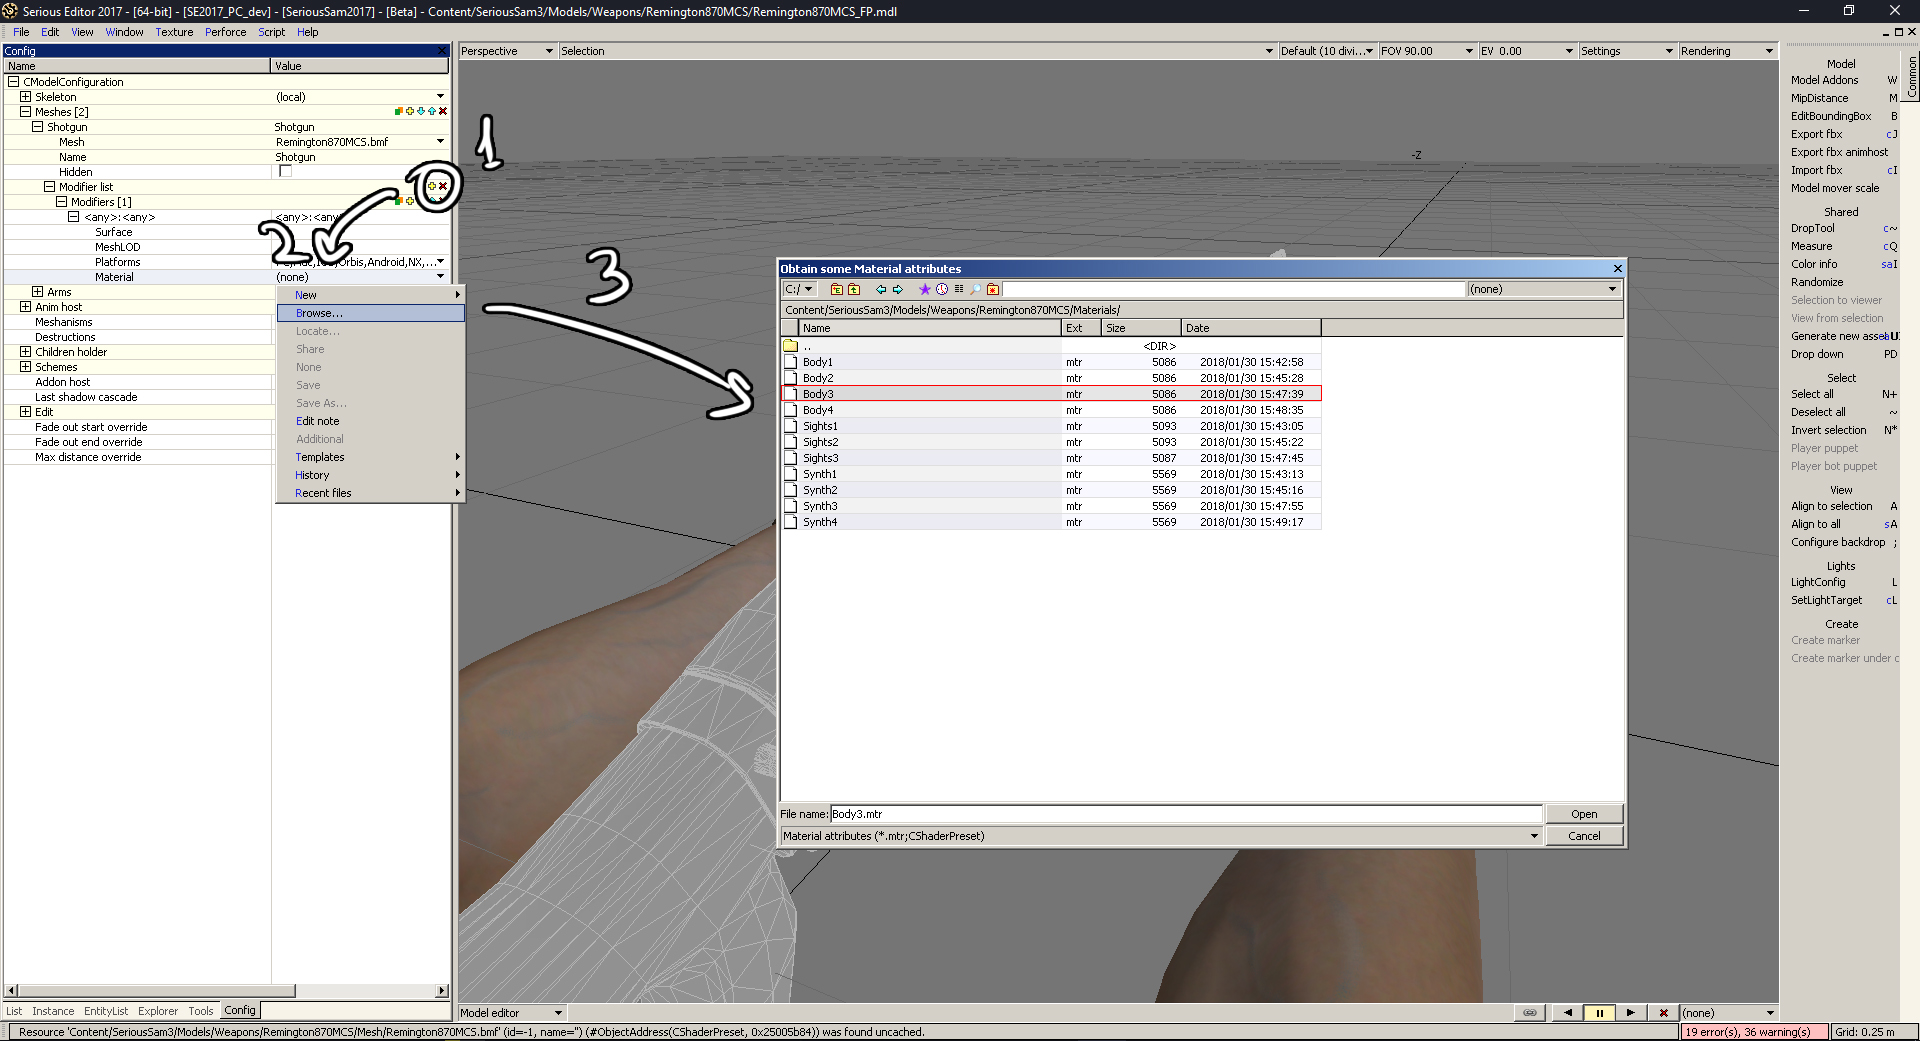The image size is (1920, 1041).
Task: Close the Obtain some Material attributes dialog
Action: [x=1618, y=268]
